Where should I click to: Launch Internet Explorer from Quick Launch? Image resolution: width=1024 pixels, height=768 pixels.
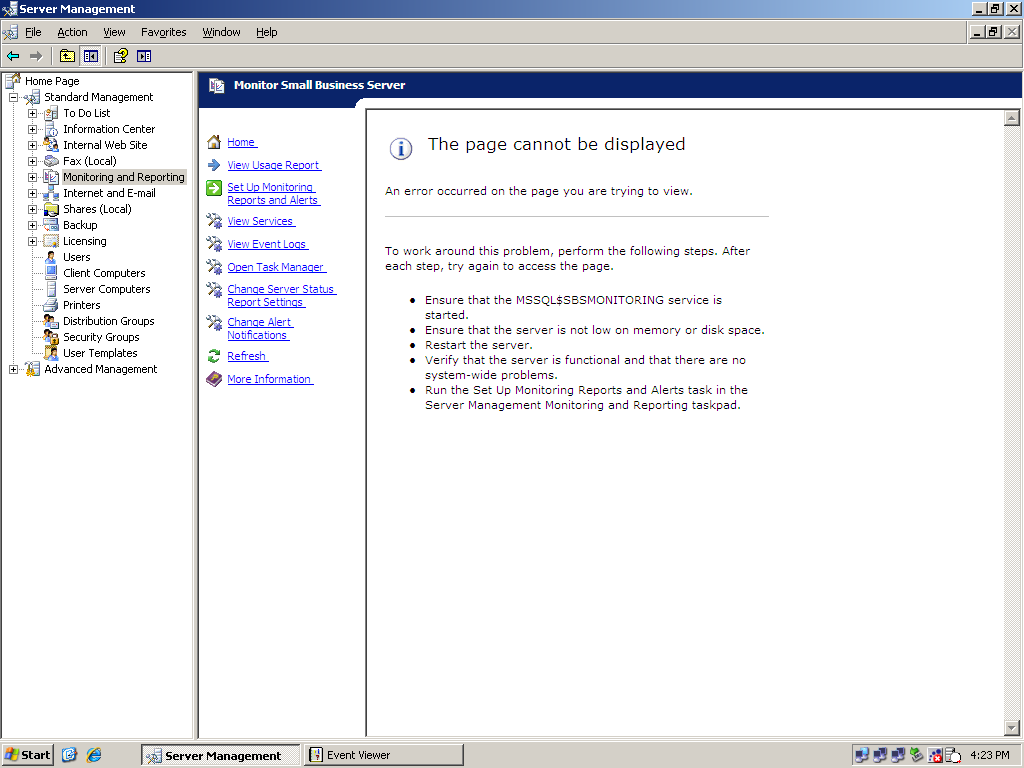pos(94,755)
